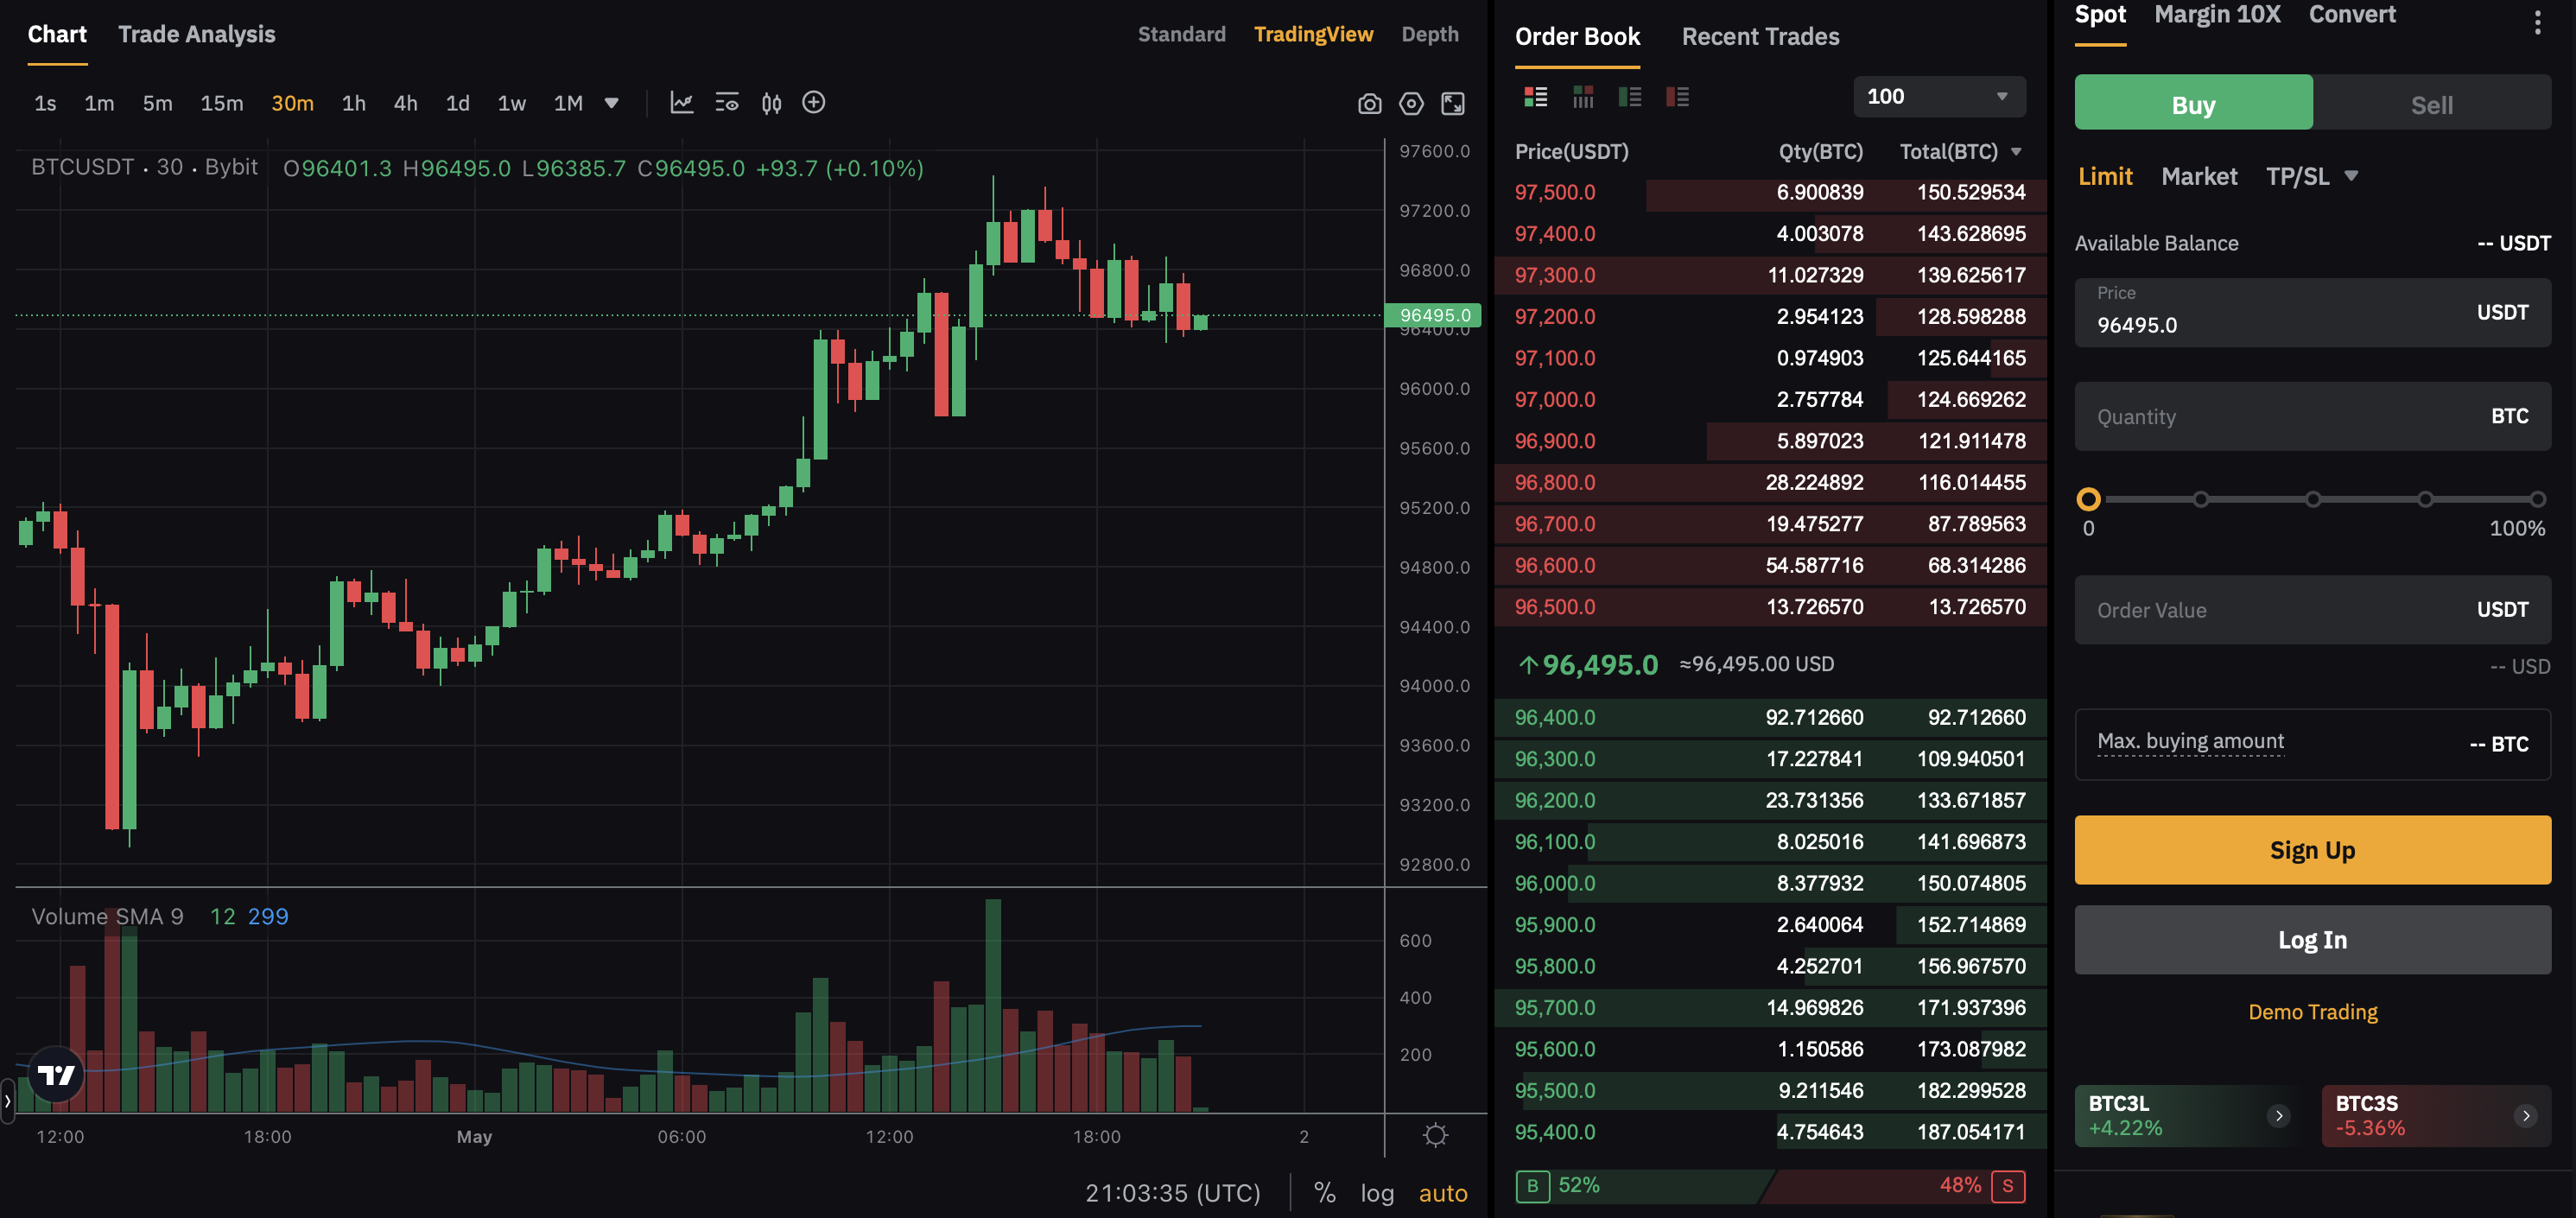The image size is (2576, 1218).
Task: Click the Price input field
Action: pyautogui.click(x=2312, y=312)
